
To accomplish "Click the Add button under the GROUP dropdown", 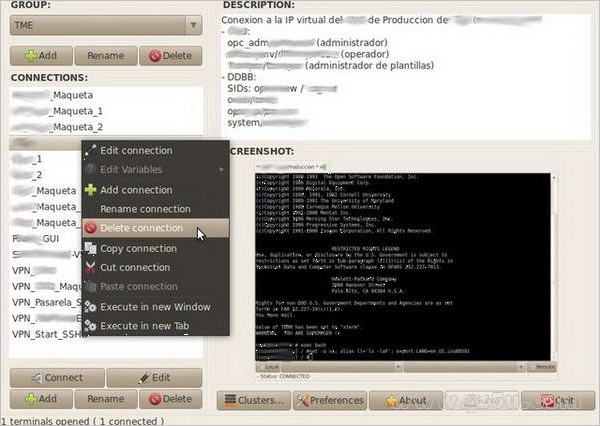I will [41, 56].
